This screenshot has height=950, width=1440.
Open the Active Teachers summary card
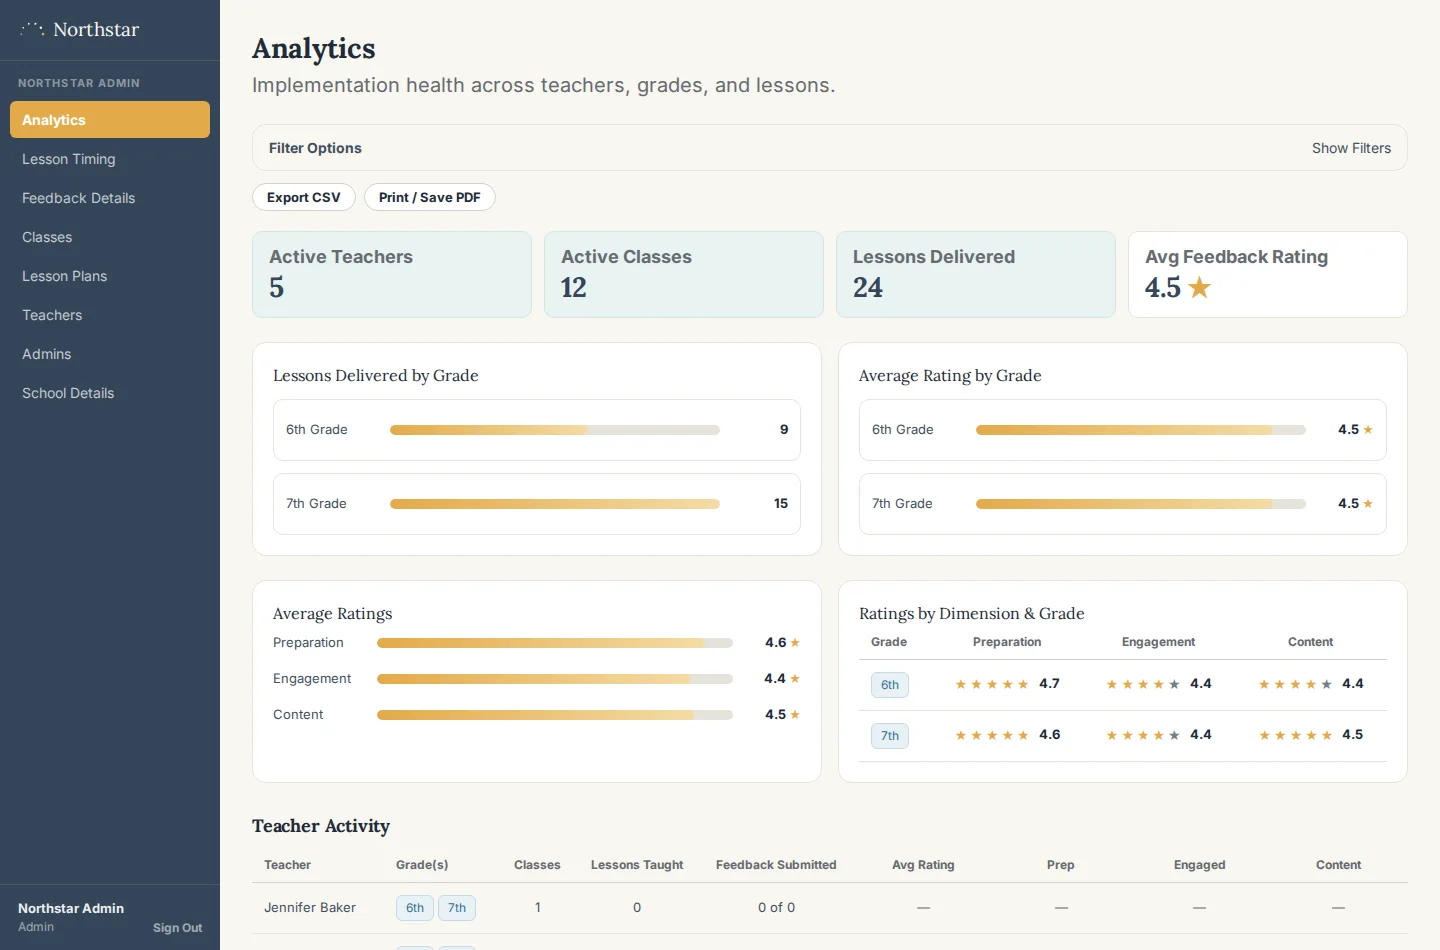392,275
